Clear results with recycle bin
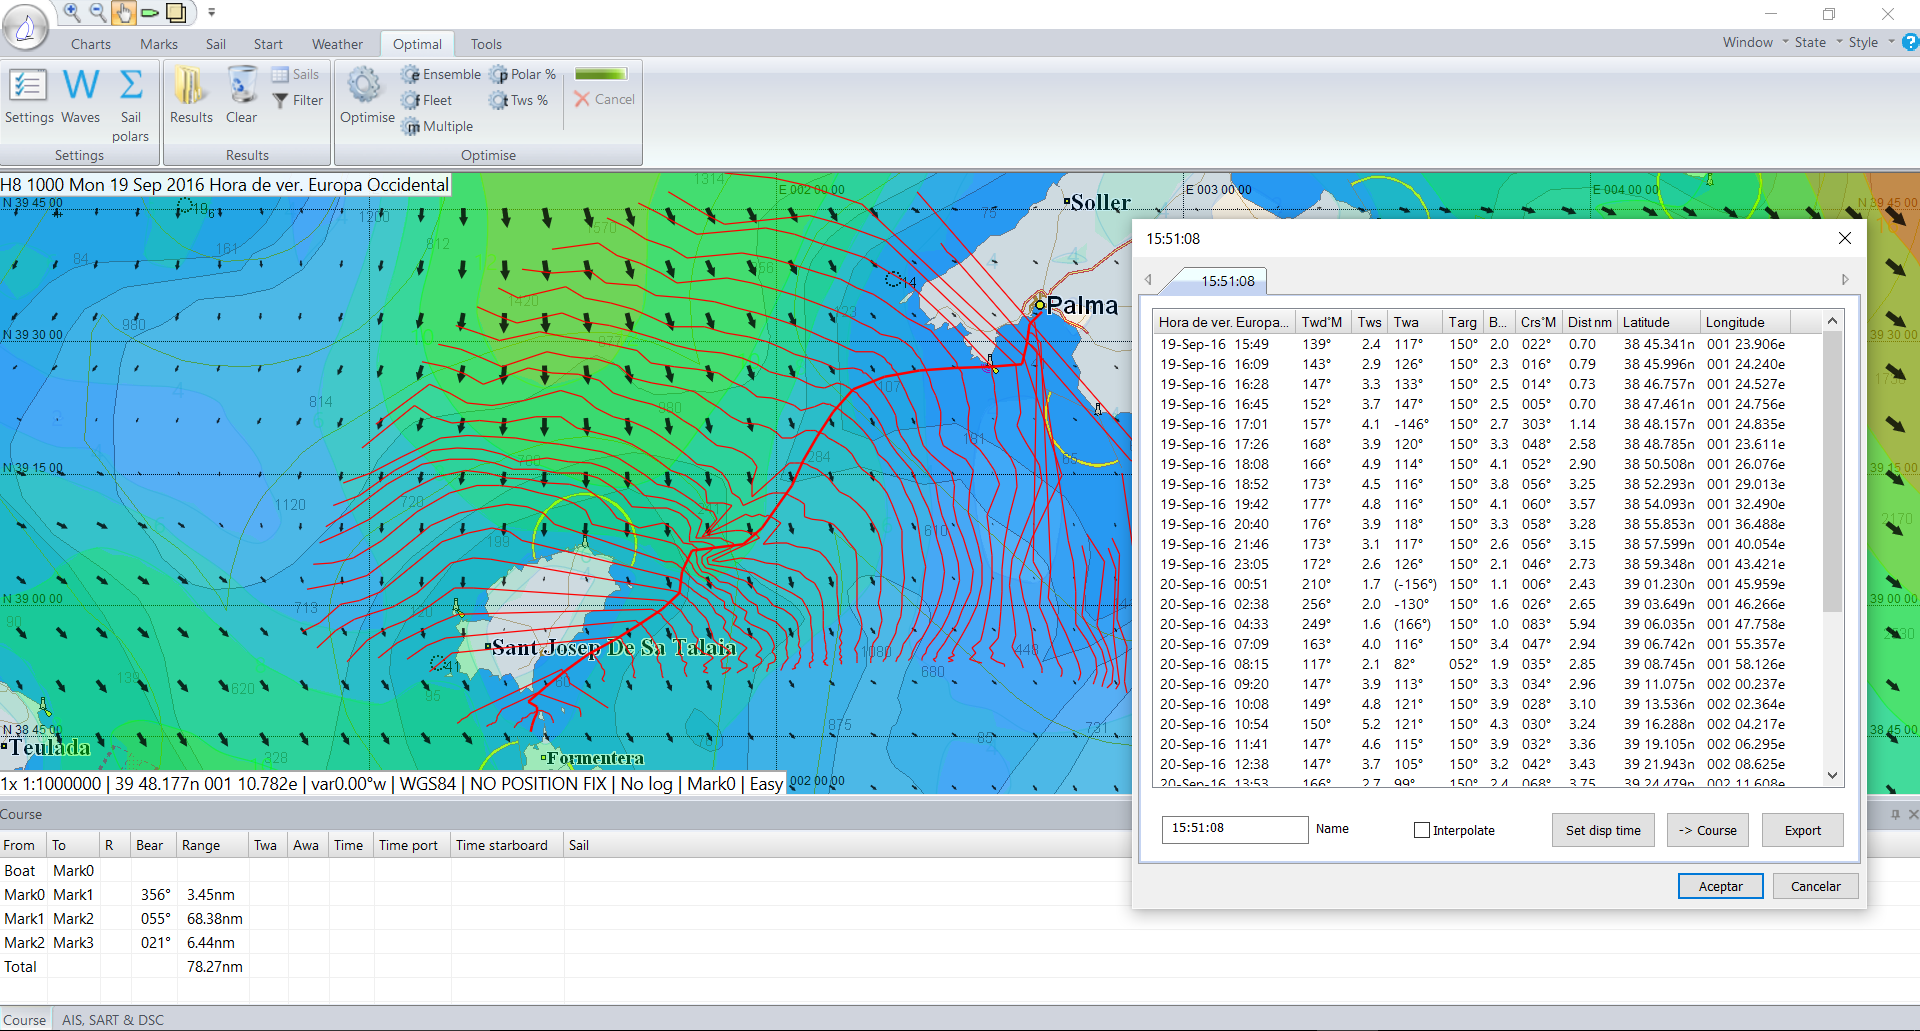 (x=241, y=96)
